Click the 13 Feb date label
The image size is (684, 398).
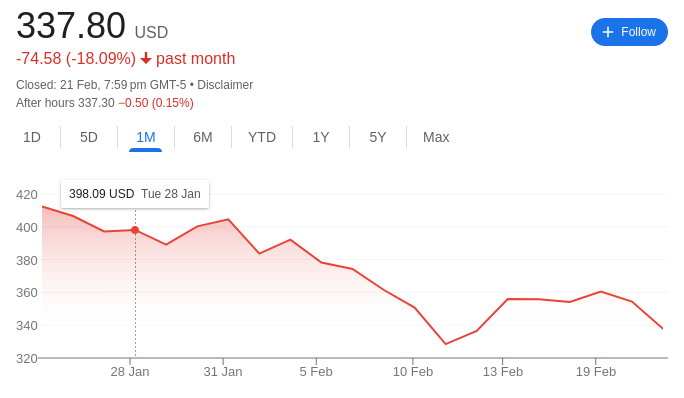[503, 371]
